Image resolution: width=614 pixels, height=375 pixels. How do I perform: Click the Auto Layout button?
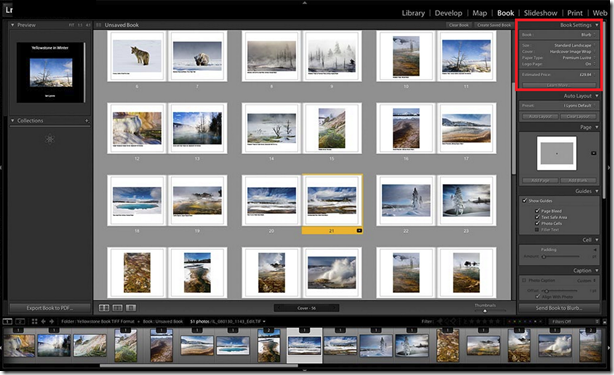540,116
